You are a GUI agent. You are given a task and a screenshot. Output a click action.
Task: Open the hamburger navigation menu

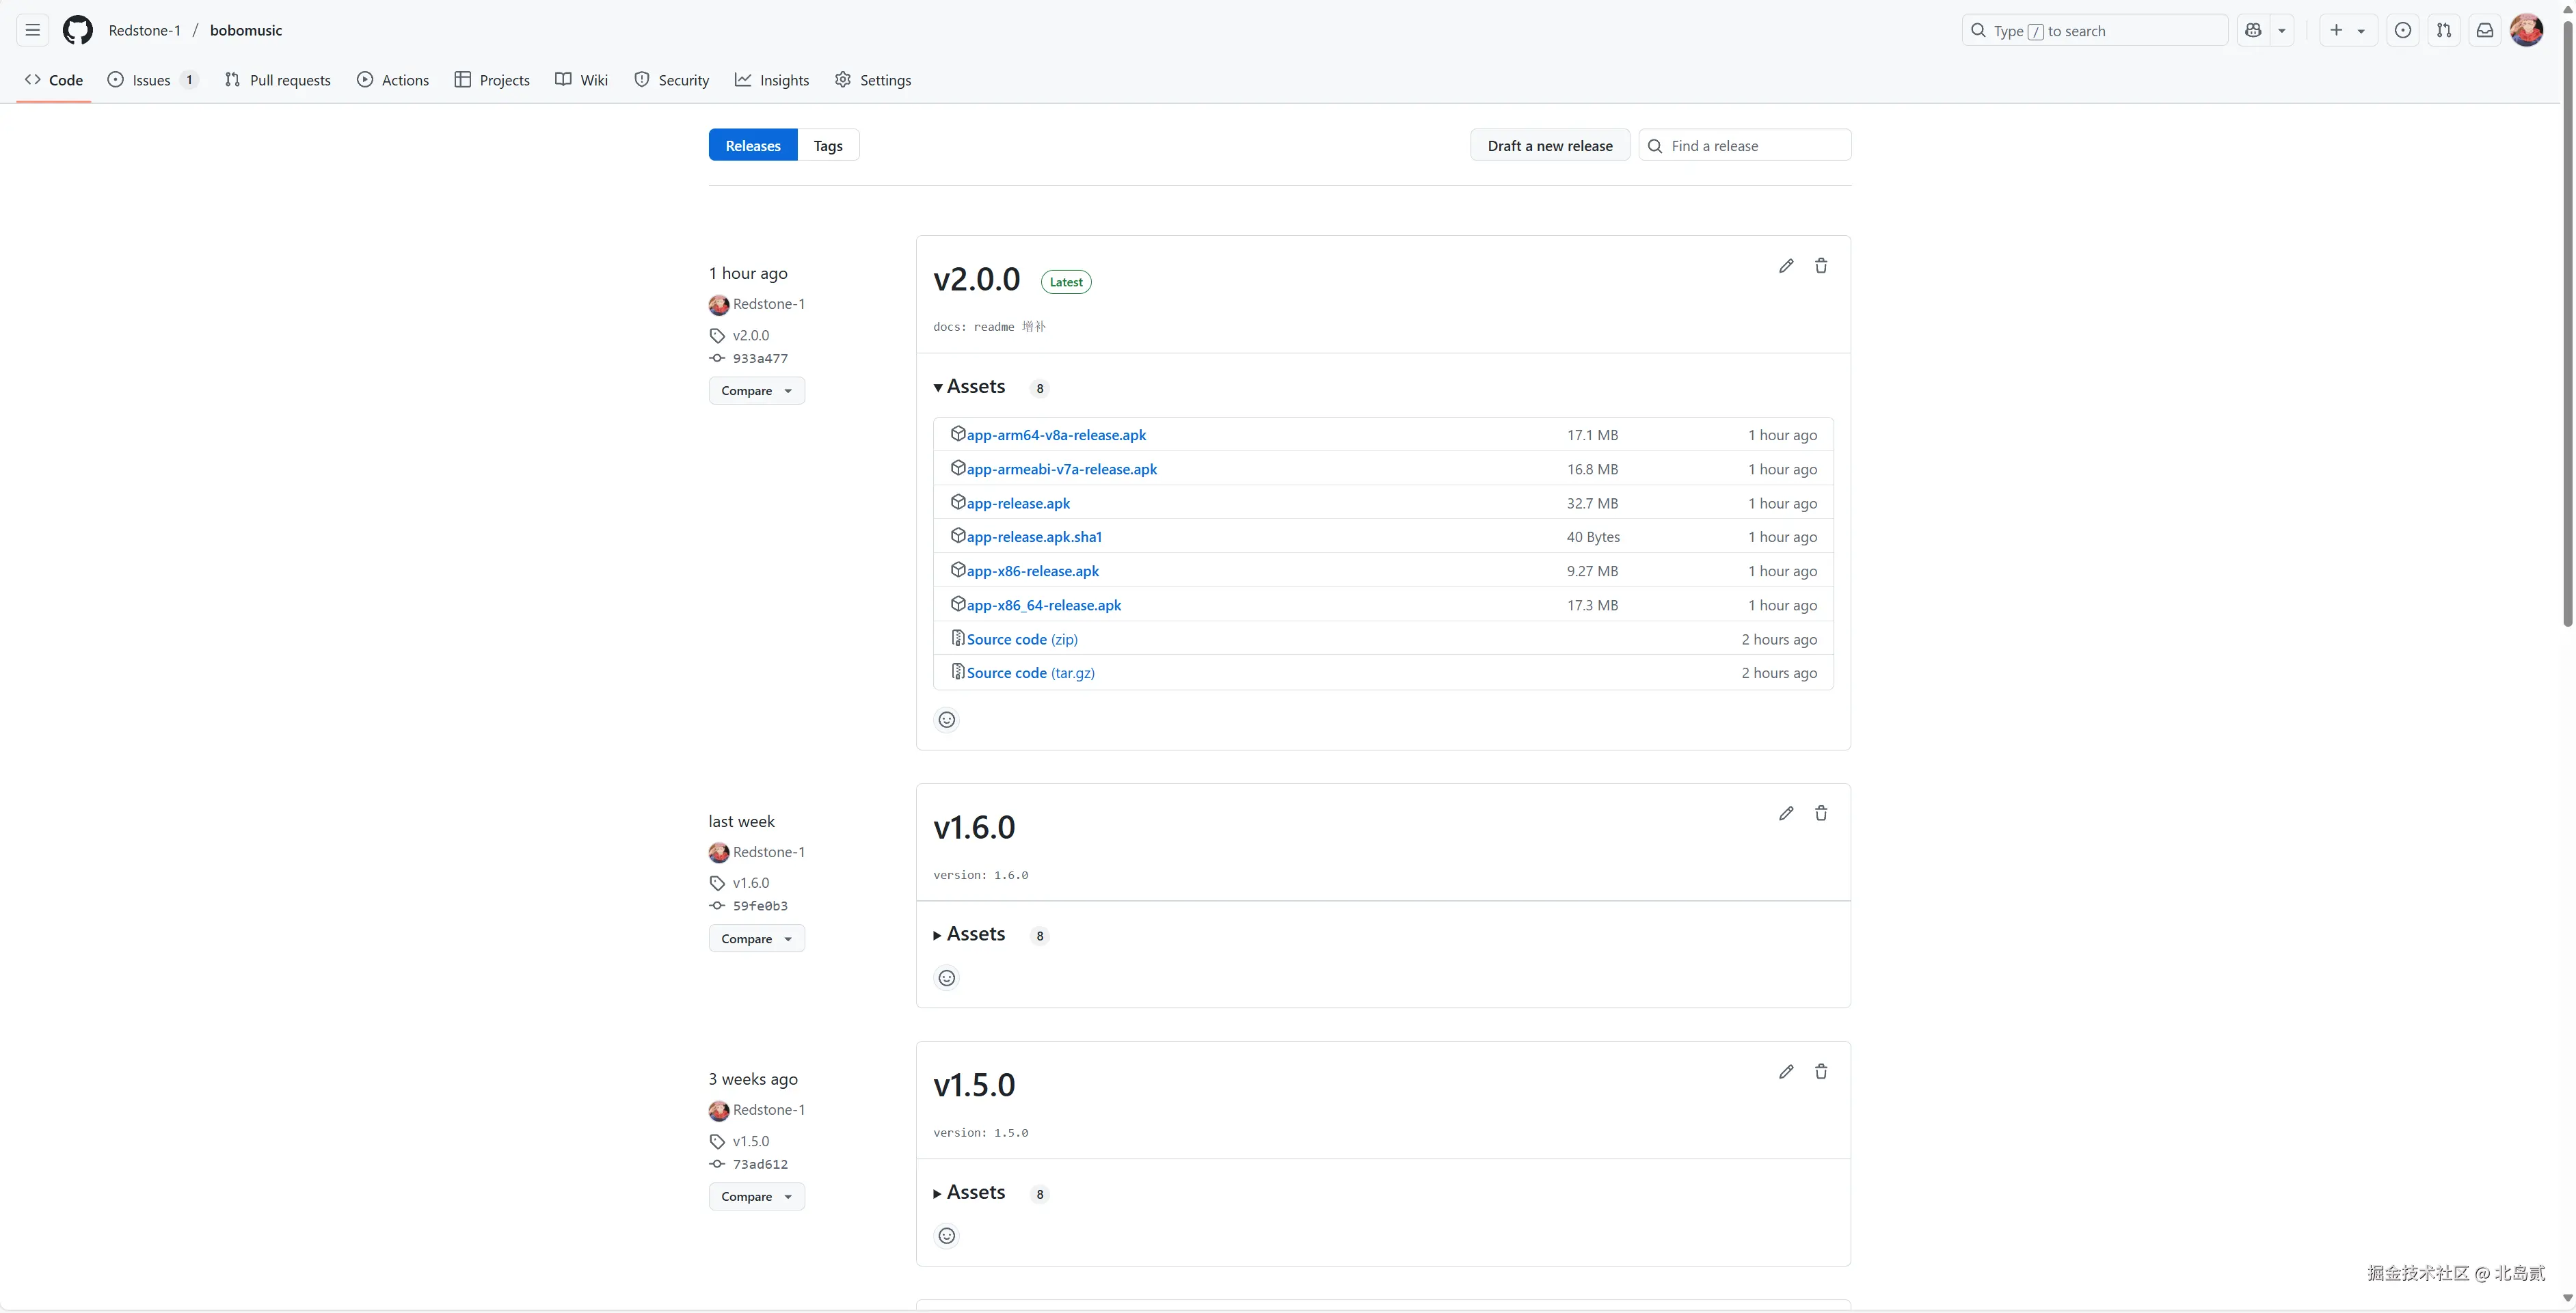coord(33,30)
